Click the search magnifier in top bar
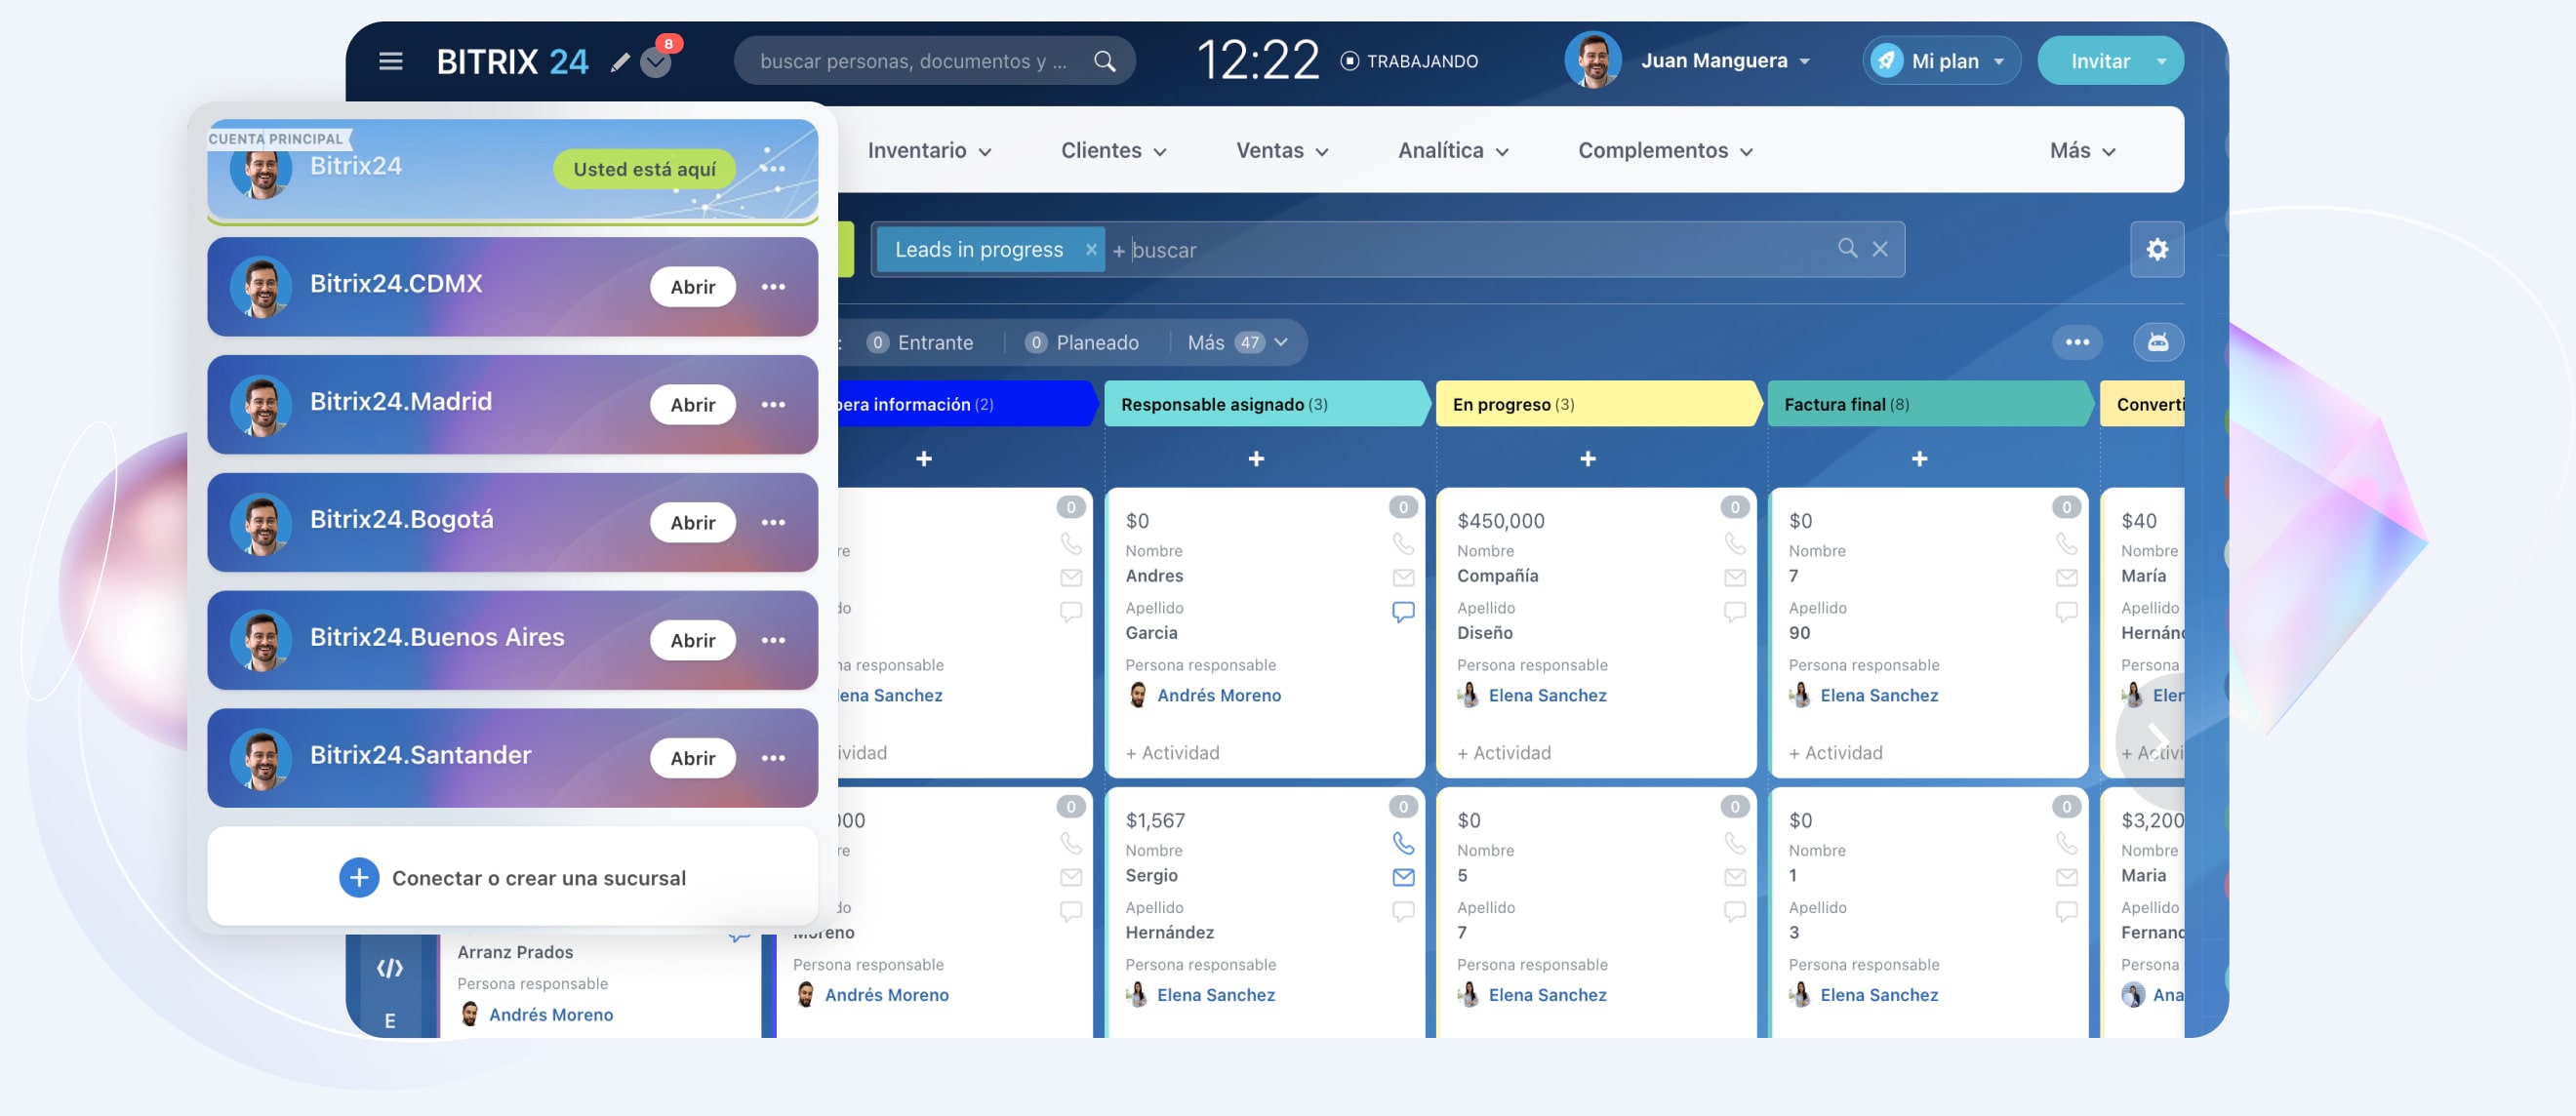2576x1116 pixels. [1104, 61]
